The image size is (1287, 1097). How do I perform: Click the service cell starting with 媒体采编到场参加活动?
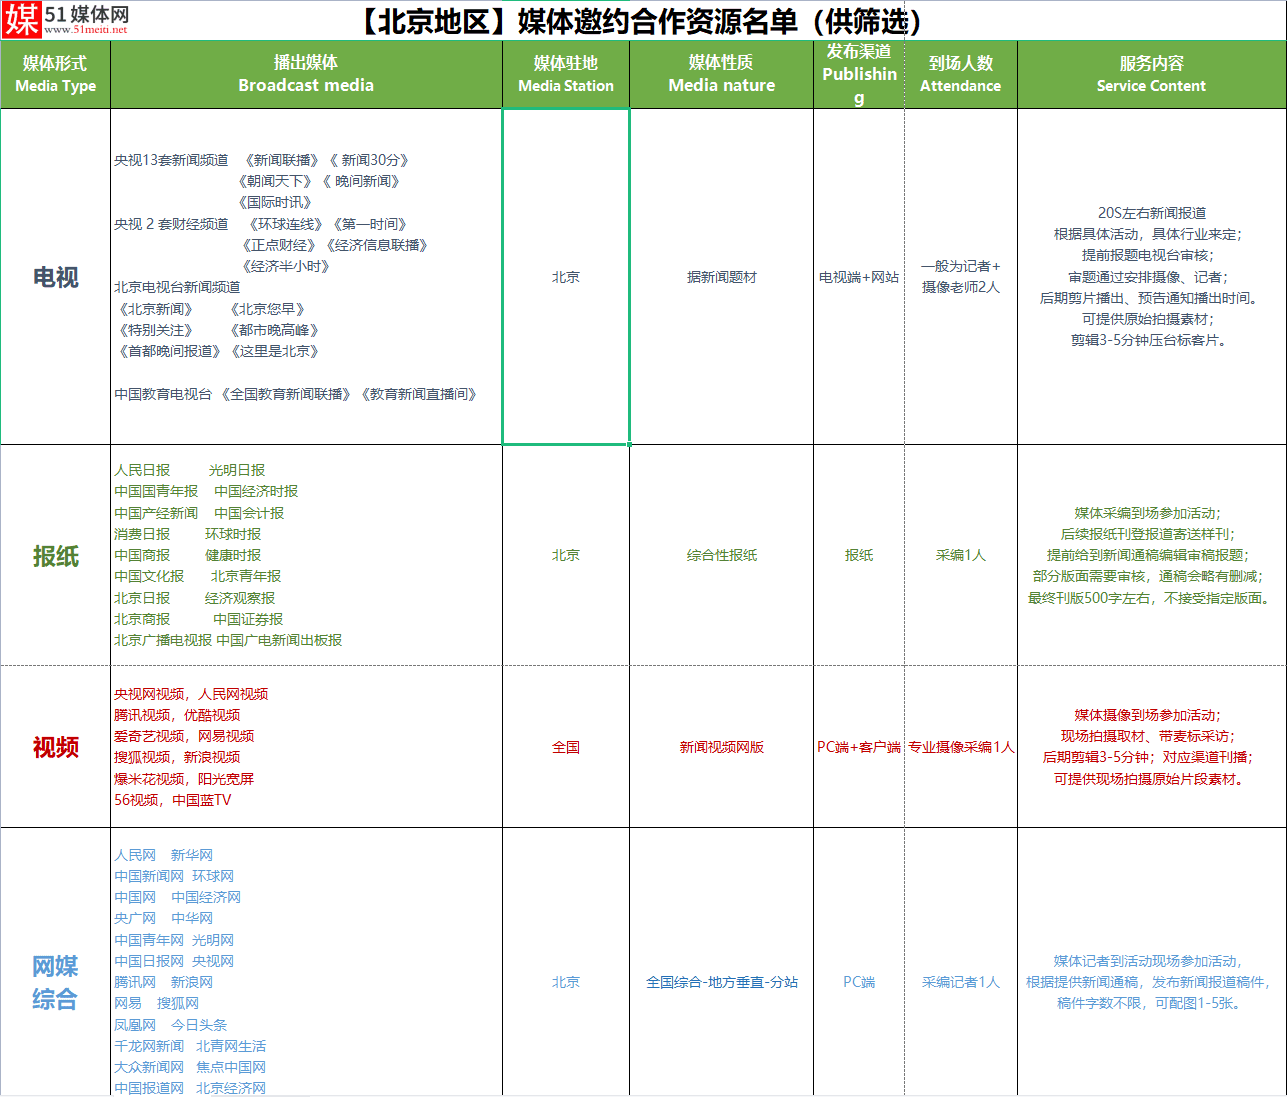pyautogui.click(x=1151, y=555)
